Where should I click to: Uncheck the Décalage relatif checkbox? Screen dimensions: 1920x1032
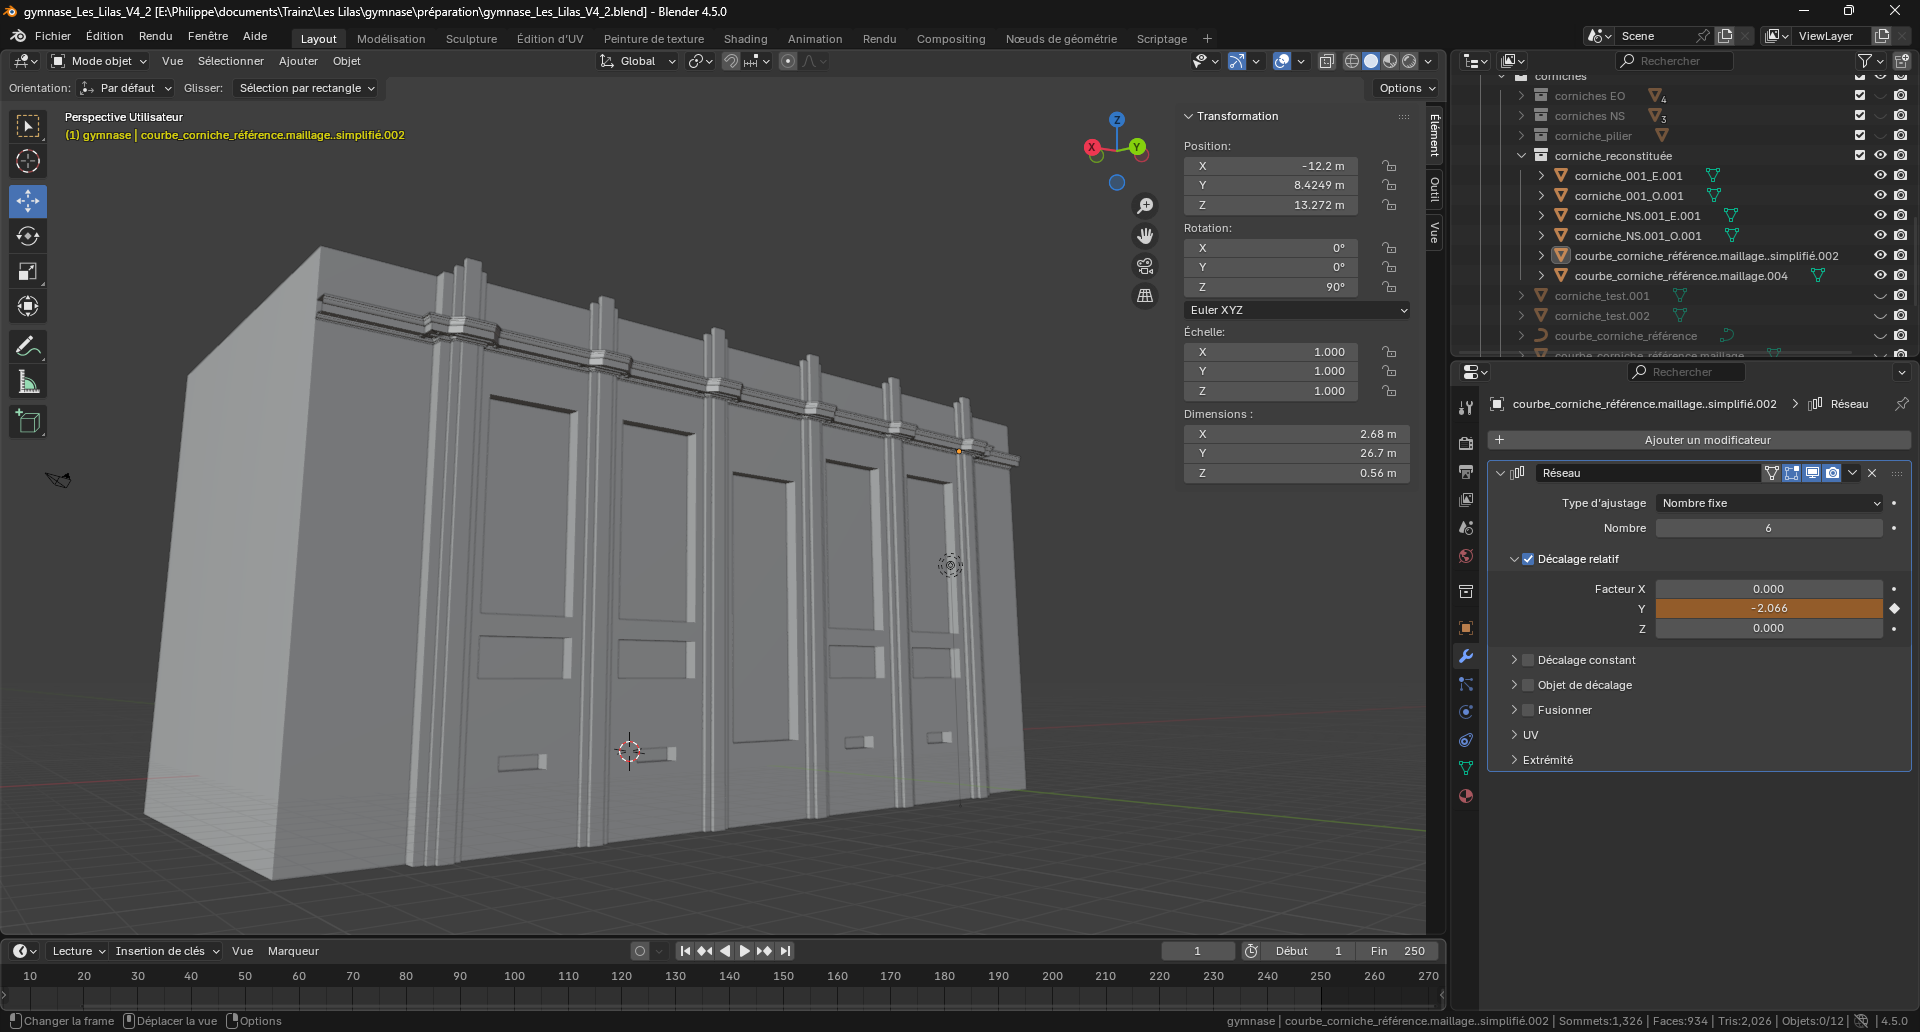[x=1528, y=559]
